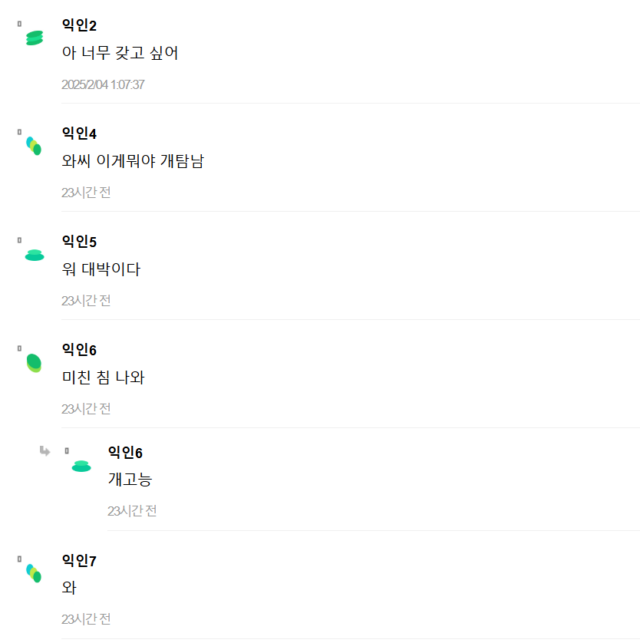Click the avatar next to "미친 침 나와"

coord(34,363)
